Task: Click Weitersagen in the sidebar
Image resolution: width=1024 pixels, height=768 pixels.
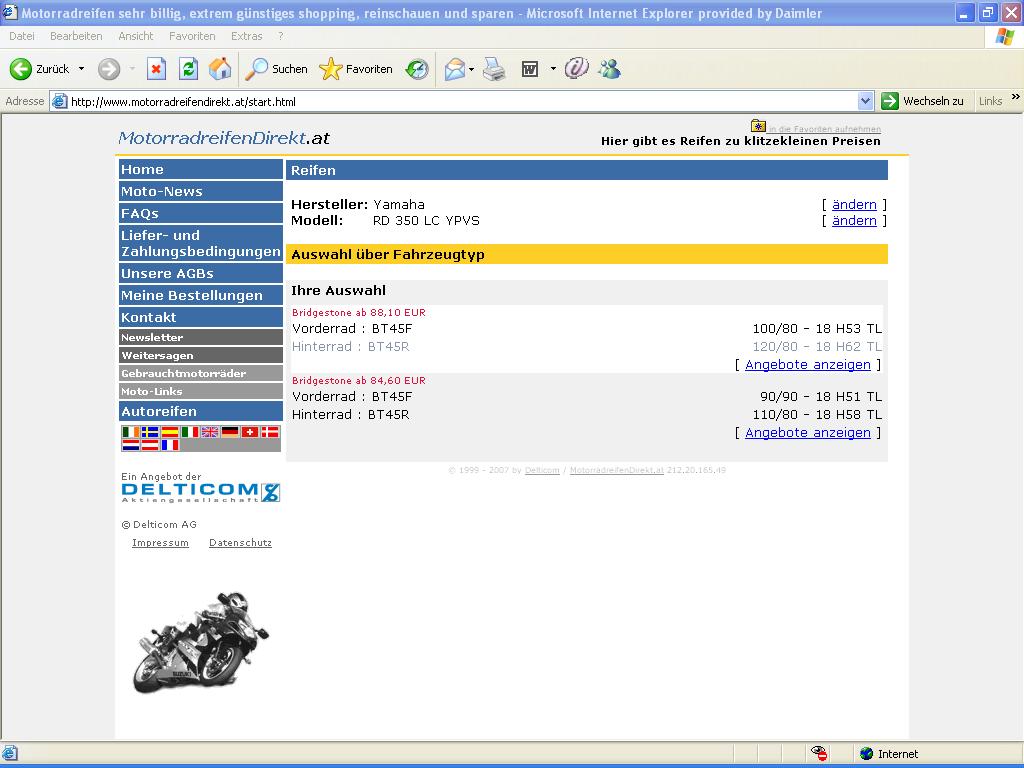Action: click(200, 355)
